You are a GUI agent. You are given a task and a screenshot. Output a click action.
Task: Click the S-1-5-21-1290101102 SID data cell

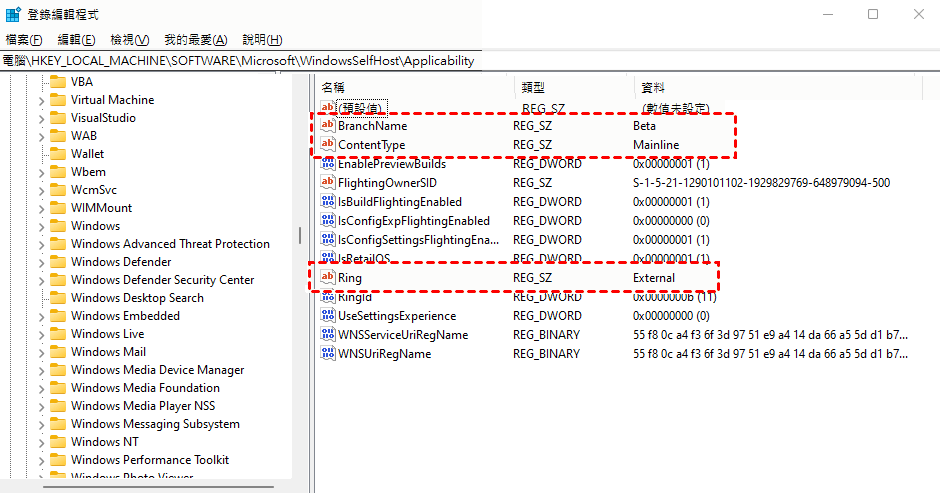point(761,182)
